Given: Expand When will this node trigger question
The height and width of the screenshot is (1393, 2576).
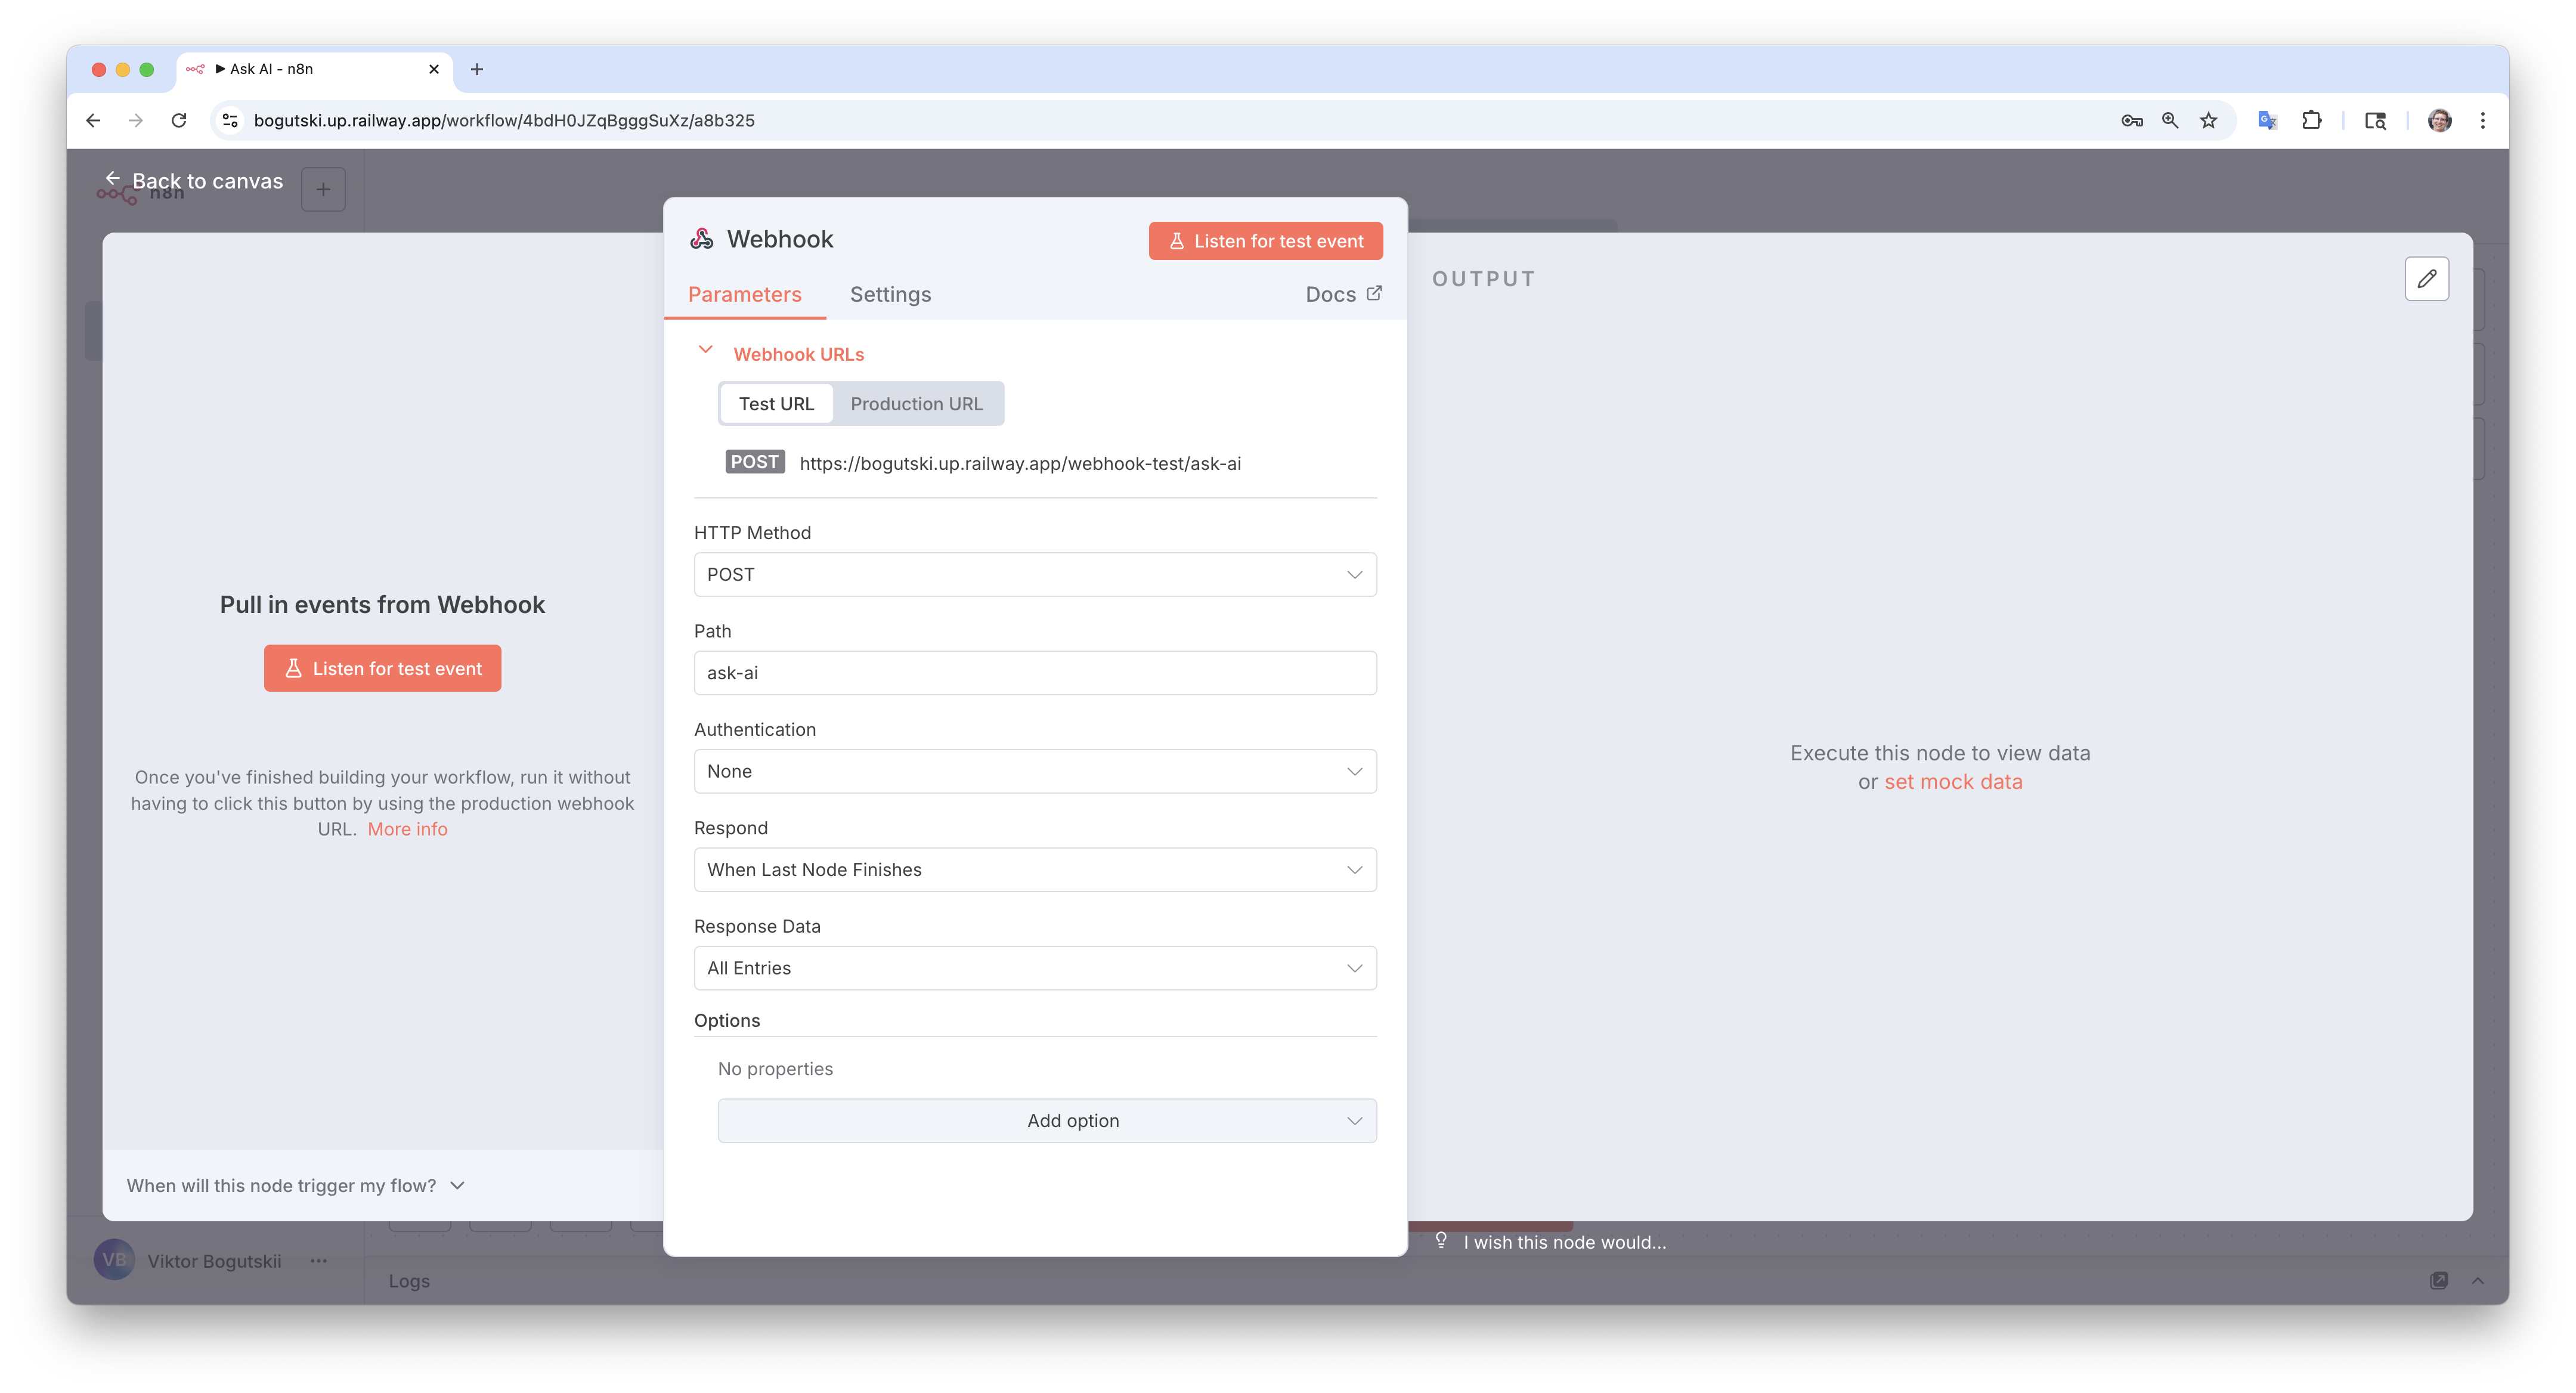Looking at the screenshot, I should coord(295,1185).
